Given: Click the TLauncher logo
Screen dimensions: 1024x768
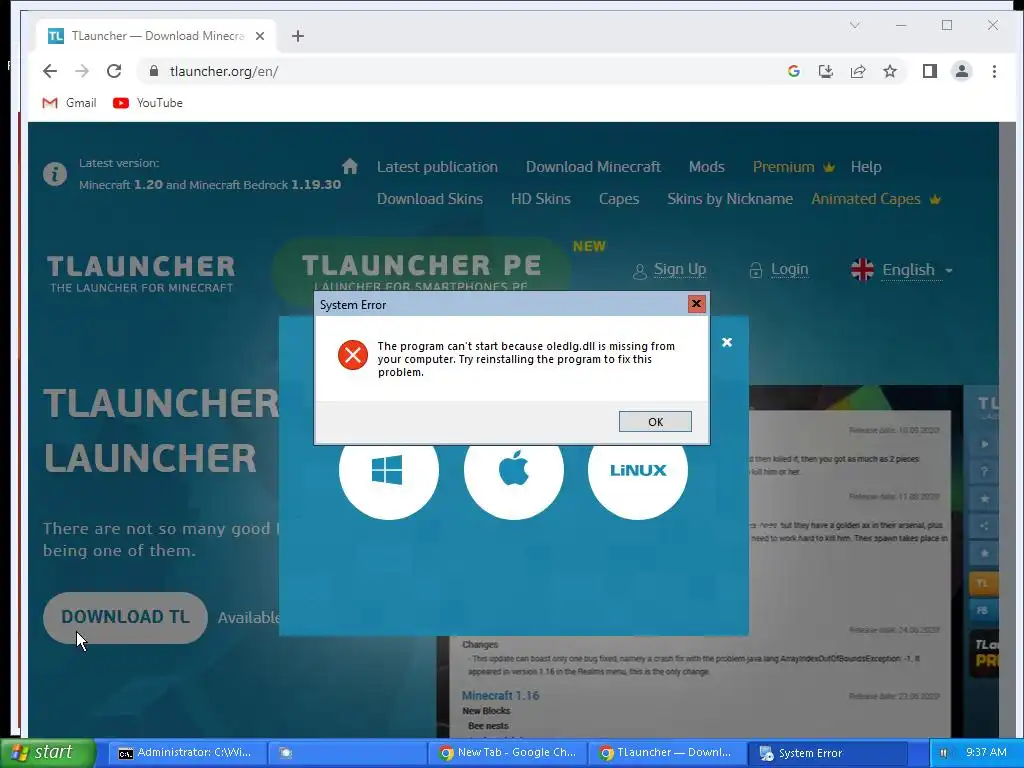Looking at the screenshot, I should coord(141,273).
